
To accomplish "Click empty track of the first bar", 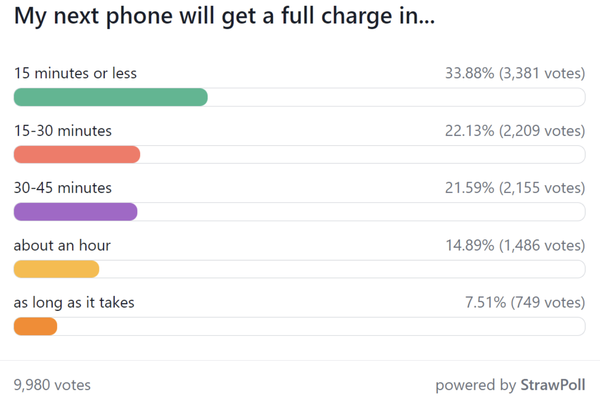I will 396,97.
